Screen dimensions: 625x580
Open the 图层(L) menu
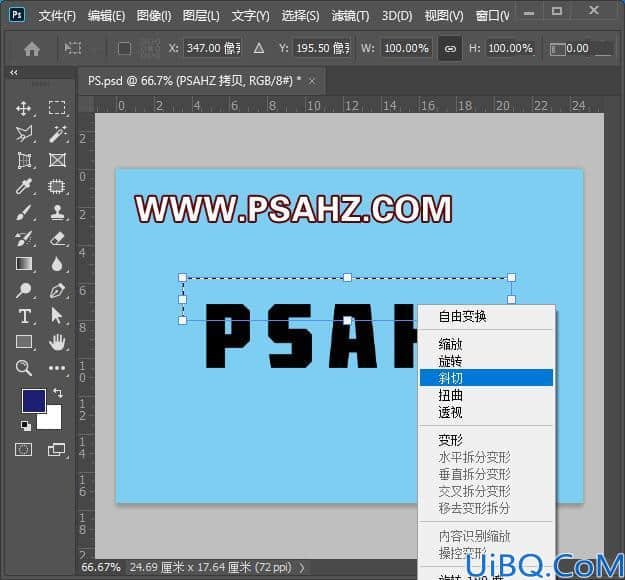pyautogui.click(x=201, y=16)
